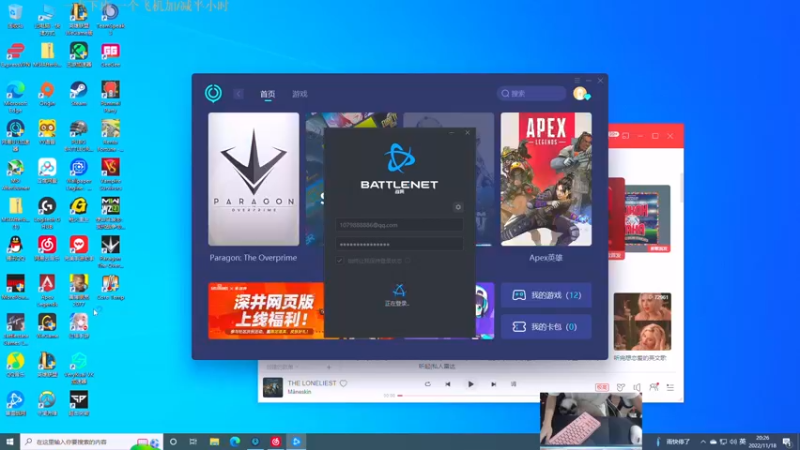Open the notification center on the taskbar
This screenshot has width=800, height=450.
tap(787, 441)
